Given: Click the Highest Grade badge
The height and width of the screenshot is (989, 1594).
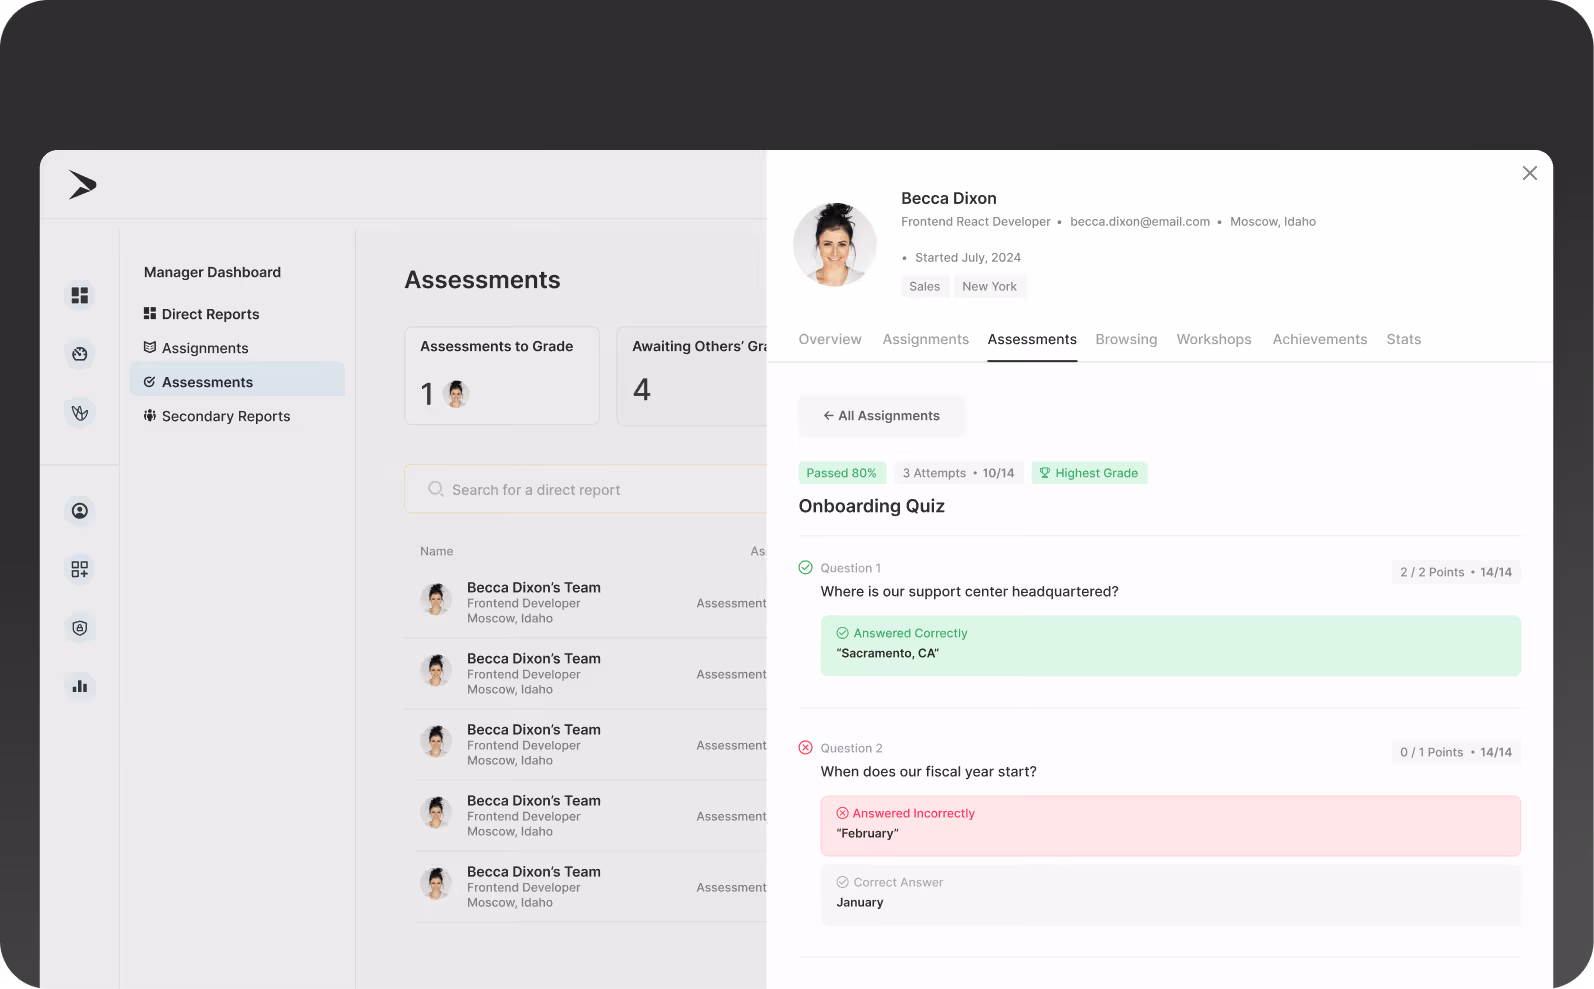Looking at the screenshot, I should coord(1089,473).
